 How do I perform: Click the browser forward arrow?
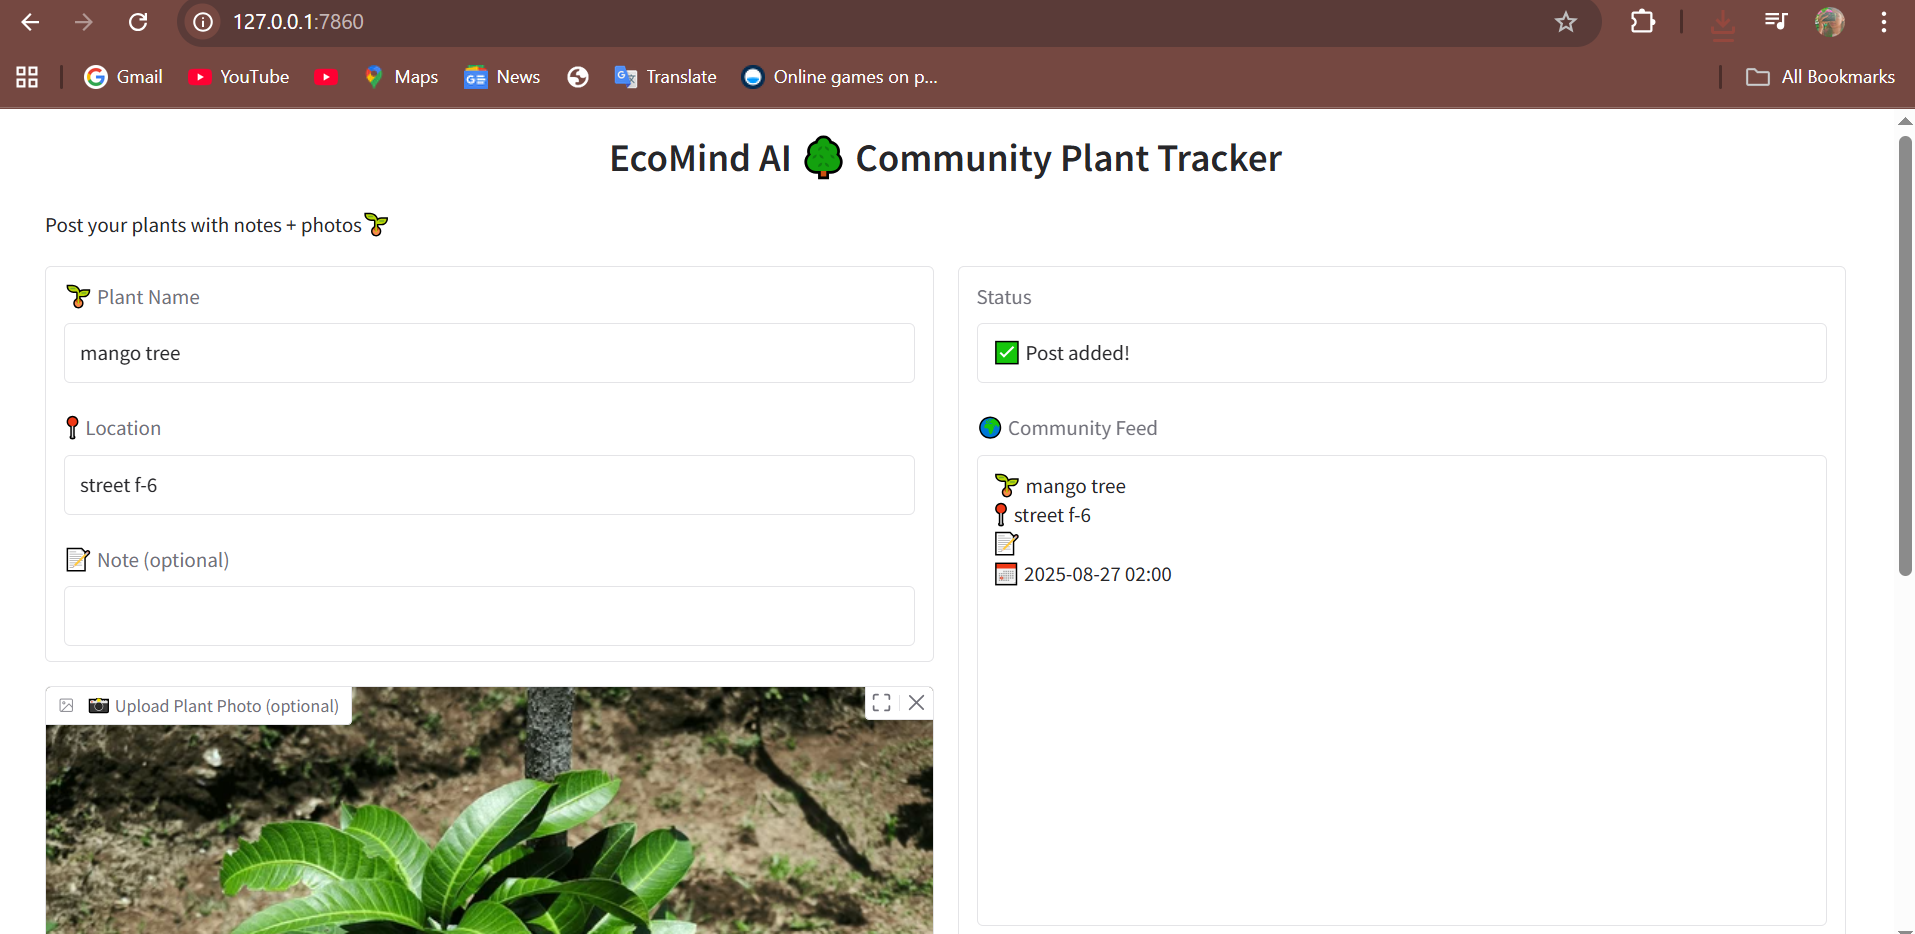tap(84, 22)
